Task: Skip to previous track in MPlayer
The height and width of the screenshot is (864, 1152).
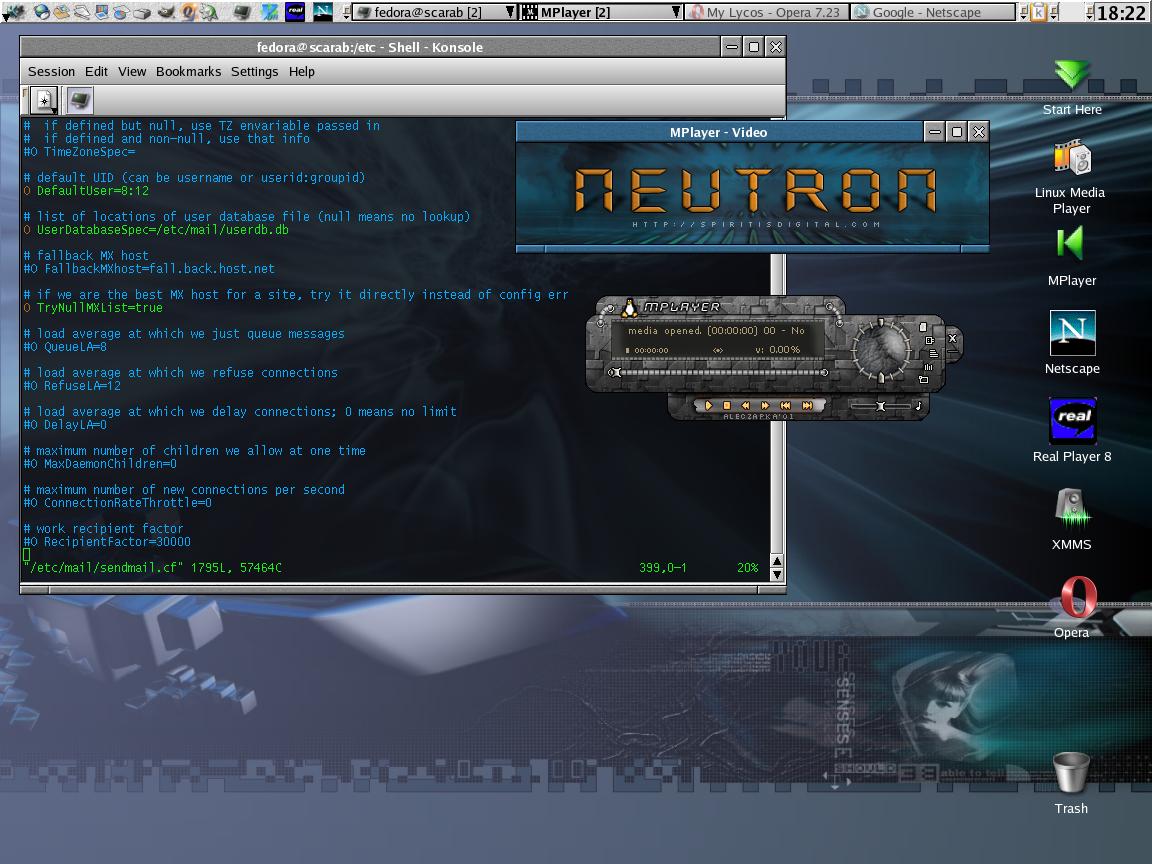Action: pos(785,406)
